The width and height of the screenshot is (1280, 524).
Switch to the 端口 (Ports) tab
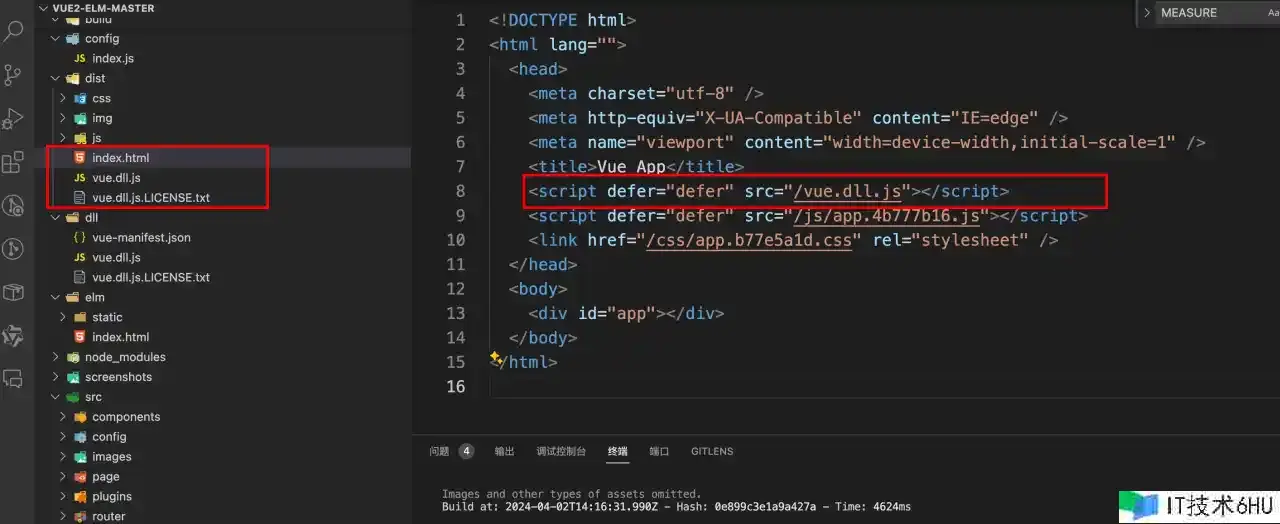pos(659,451)
